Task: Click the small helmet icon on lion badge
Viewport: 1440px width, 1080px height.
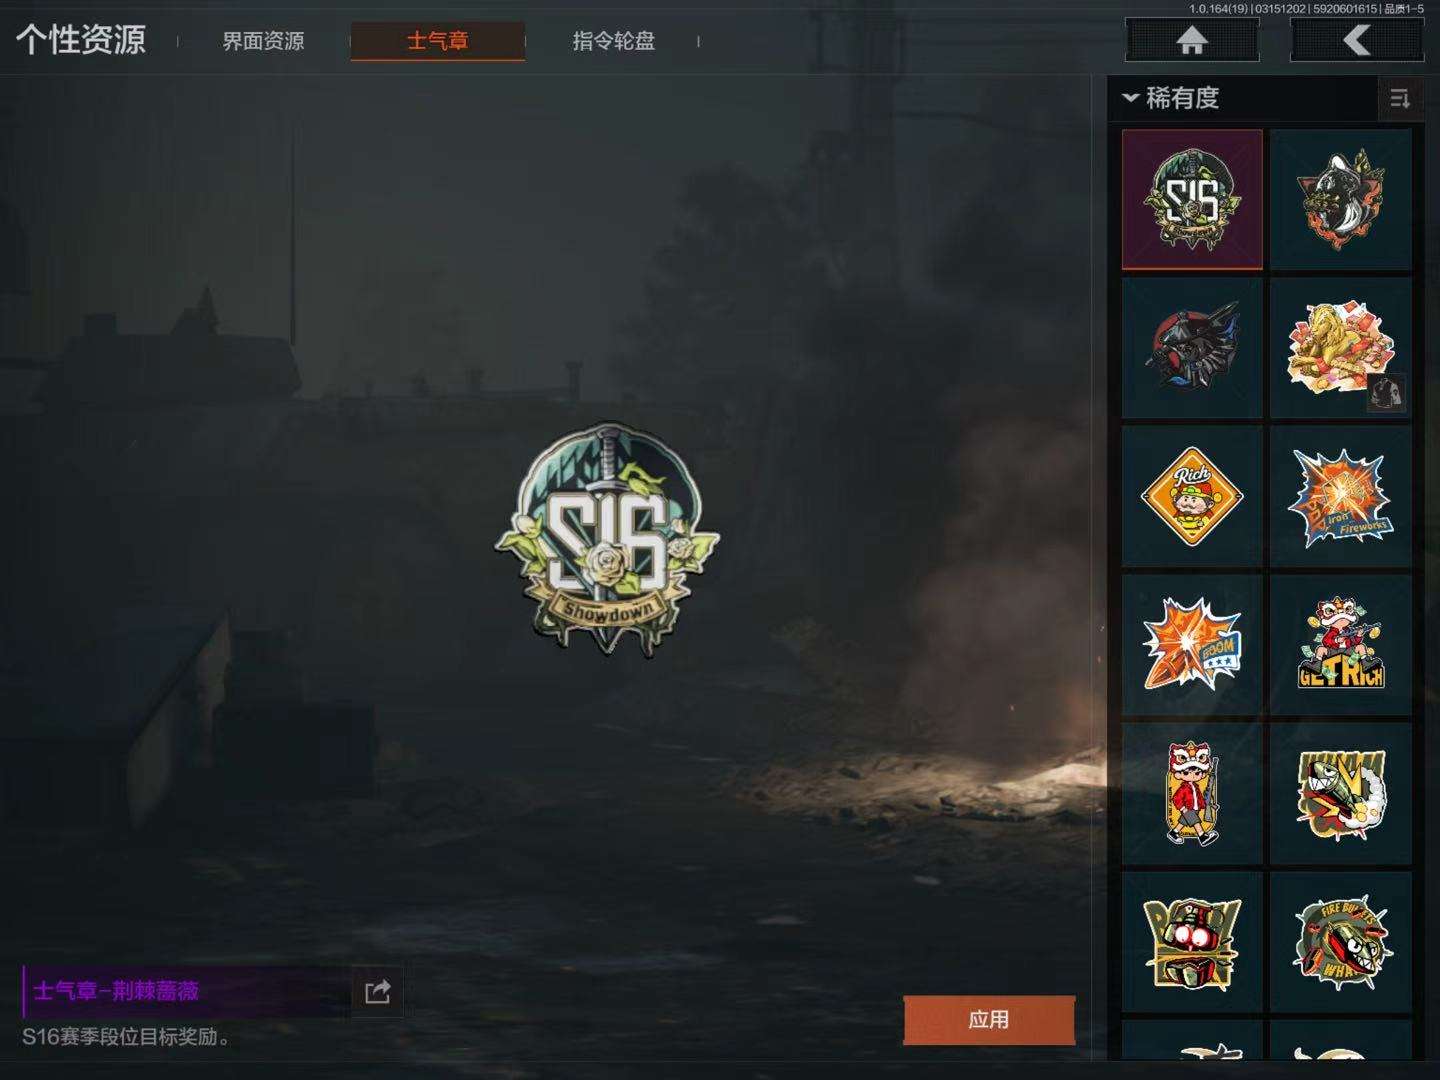Action: pyautogui.click(x=1387, y=393)
